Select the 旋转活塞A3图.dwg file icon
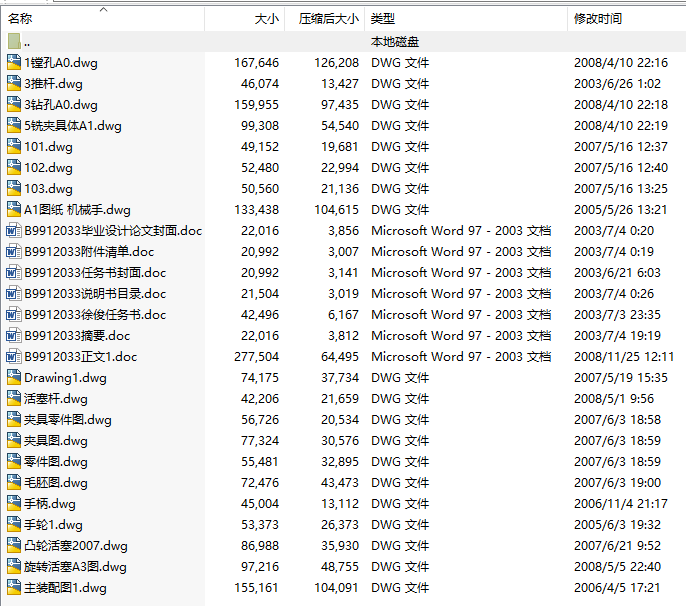The image size is (686, 606). click(14, 567)
